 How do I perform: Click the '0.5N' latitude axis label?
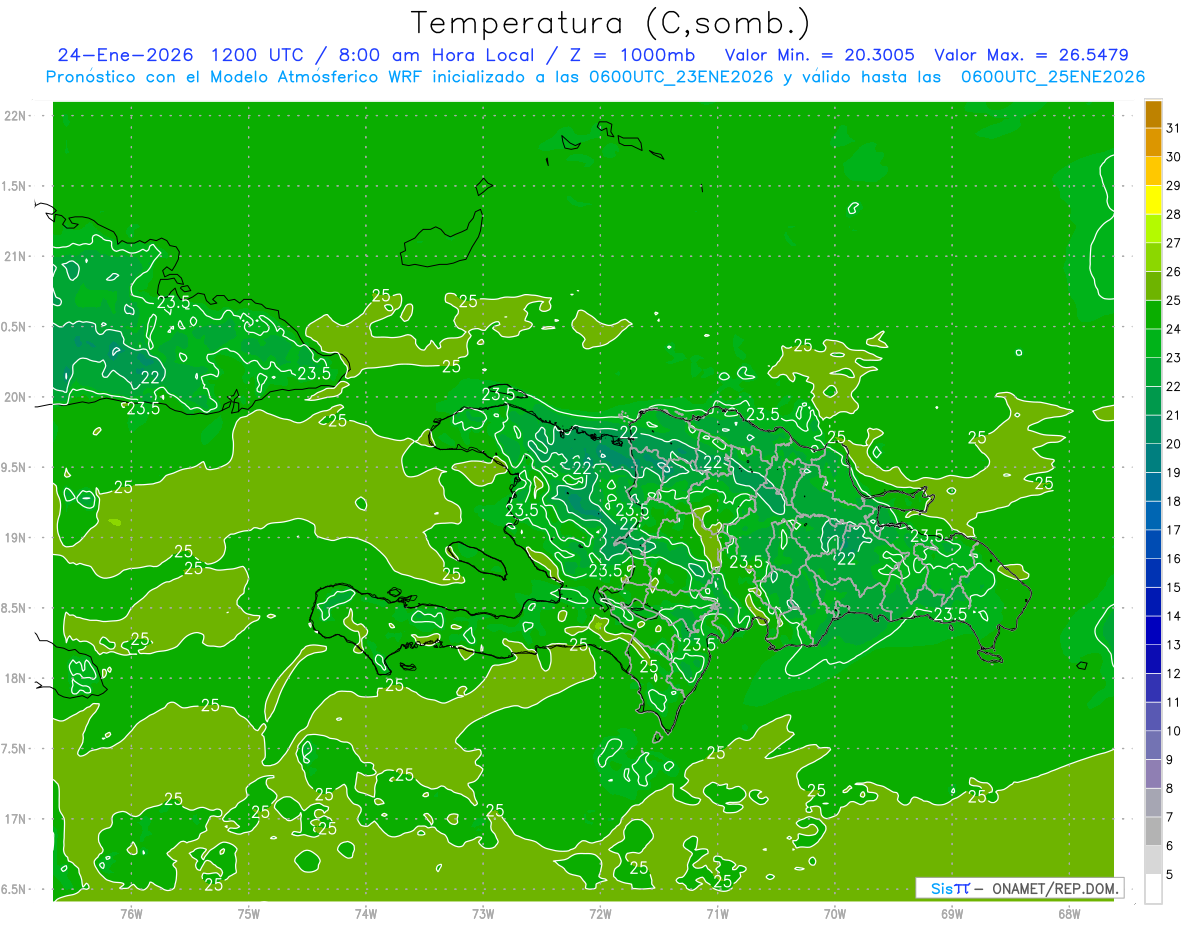point(15,327)
